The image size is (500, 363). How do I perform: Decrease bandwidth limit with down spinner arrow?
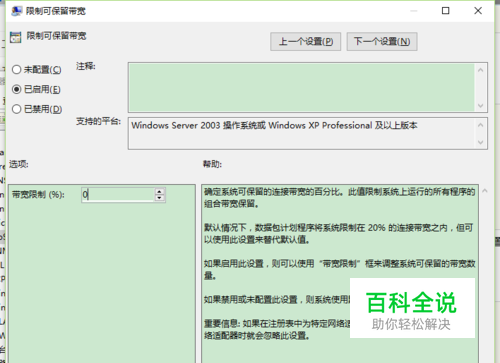160,198
